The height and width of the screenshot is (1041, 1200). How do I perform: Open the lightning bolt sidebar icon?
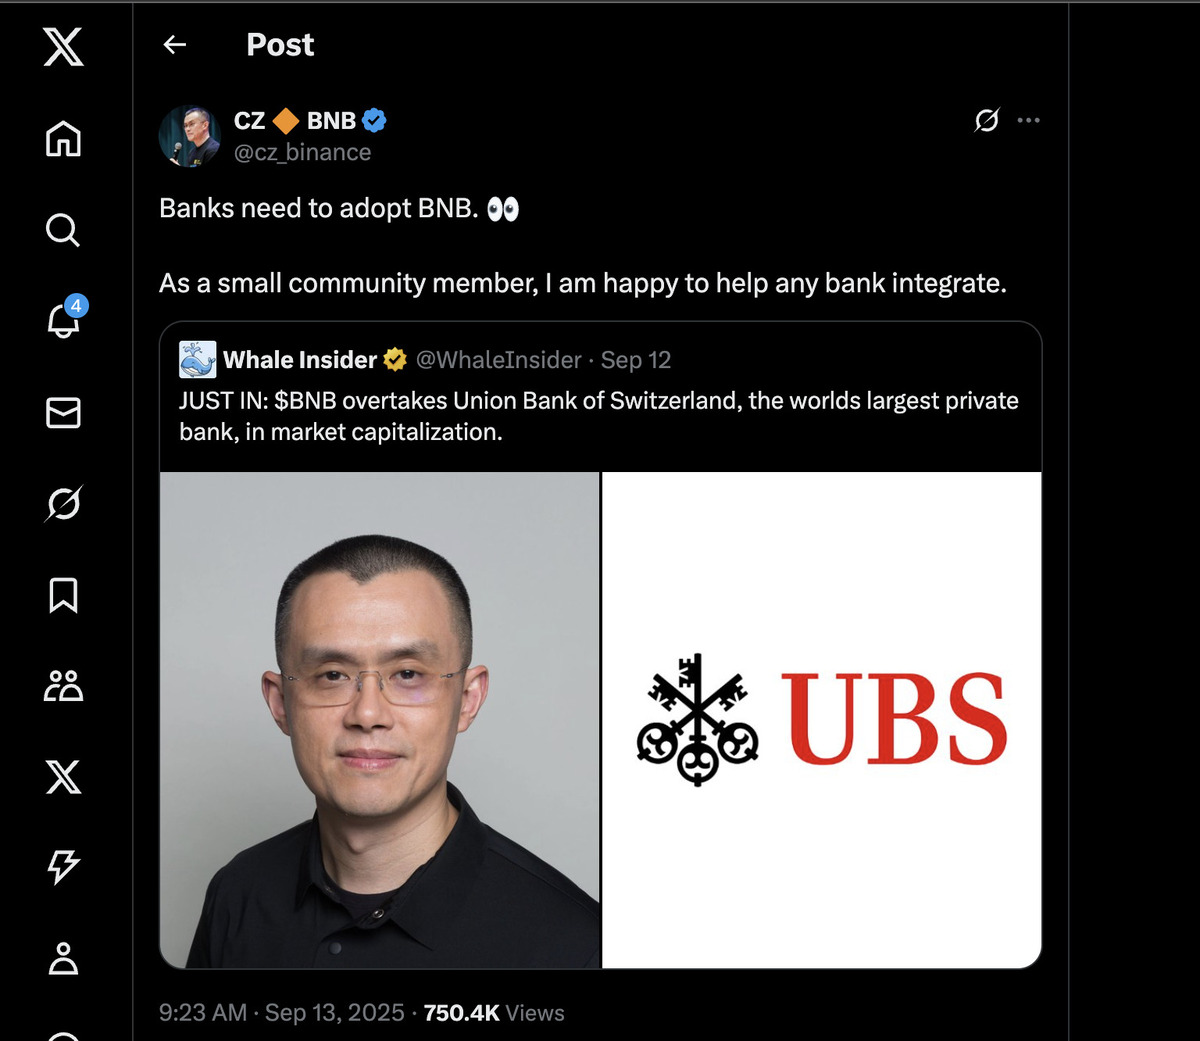(63, 867)
